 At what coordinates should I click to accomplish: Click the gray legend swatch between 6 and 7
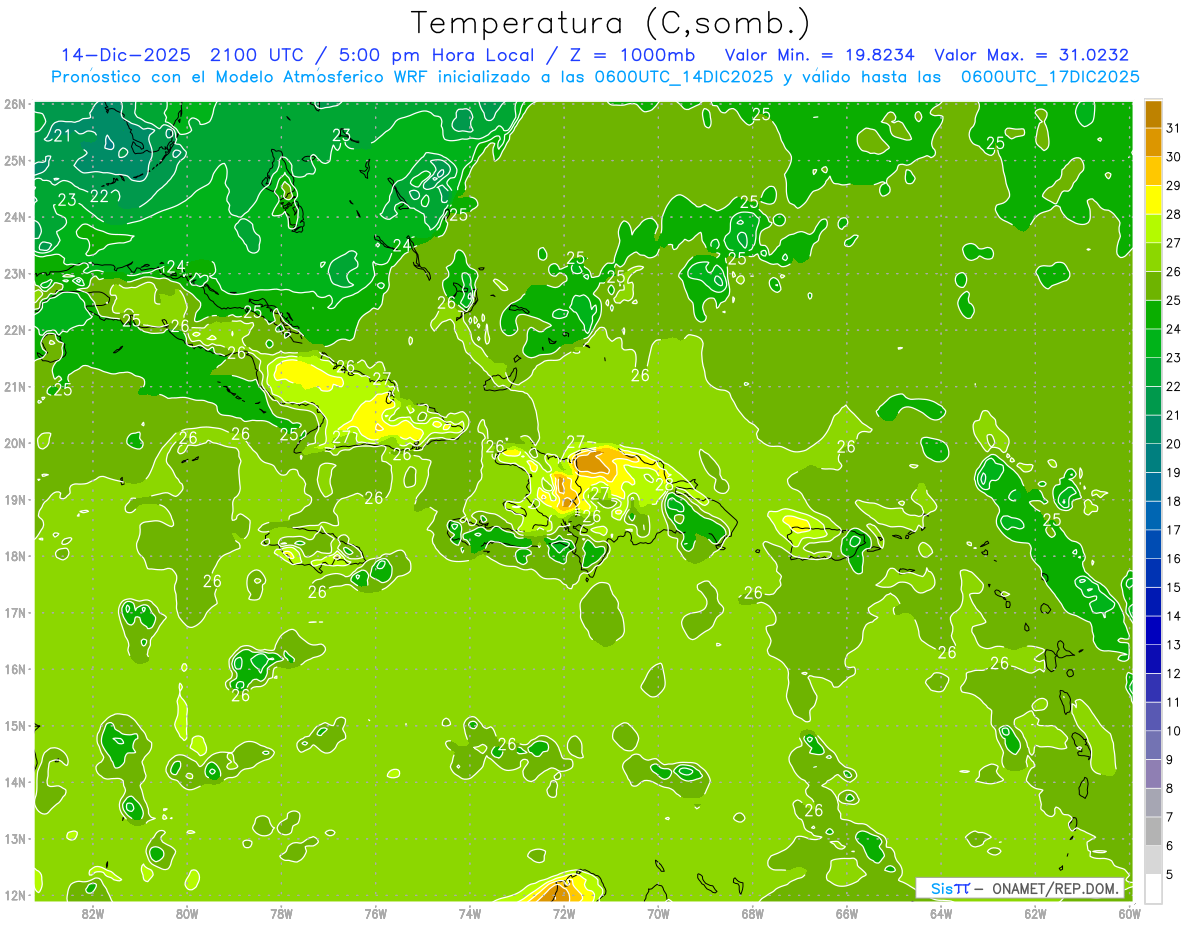click(x=1153, y=831)
